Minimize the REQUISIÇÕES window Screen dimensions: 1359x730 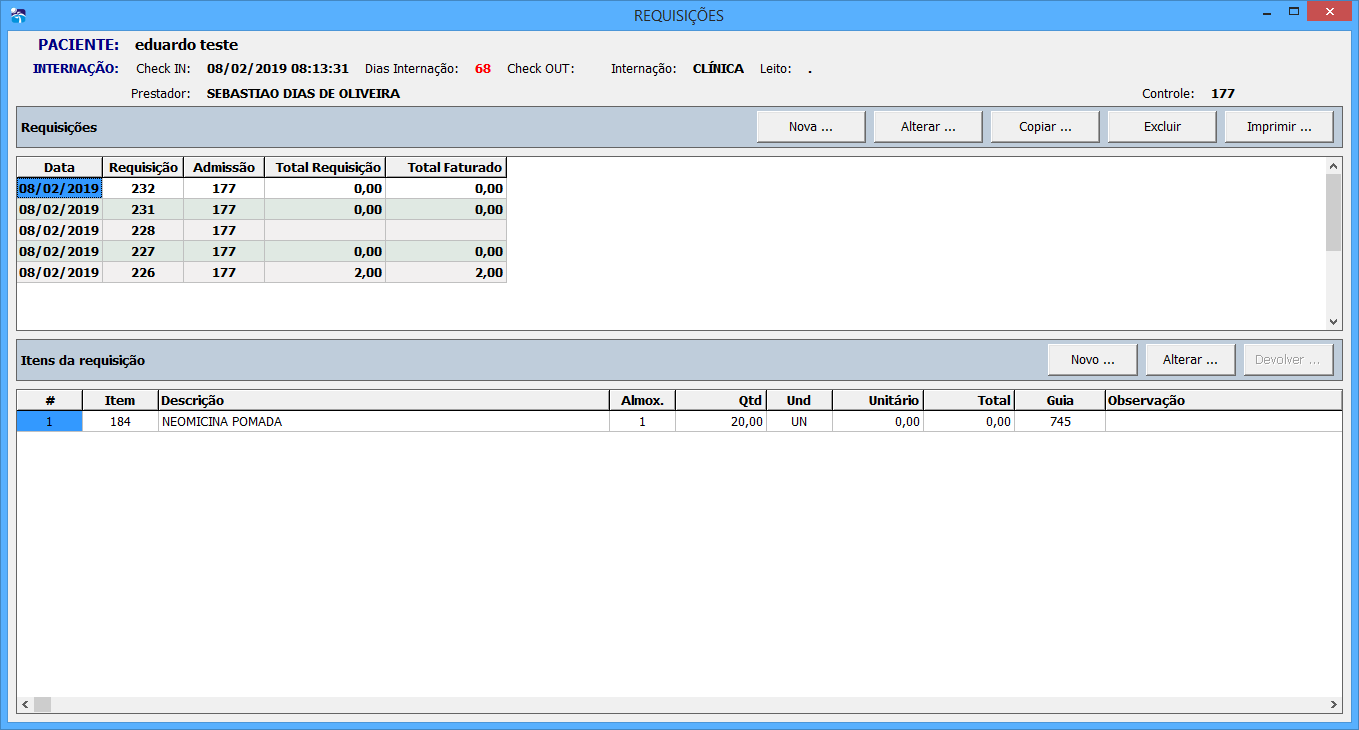point(1267,13)
